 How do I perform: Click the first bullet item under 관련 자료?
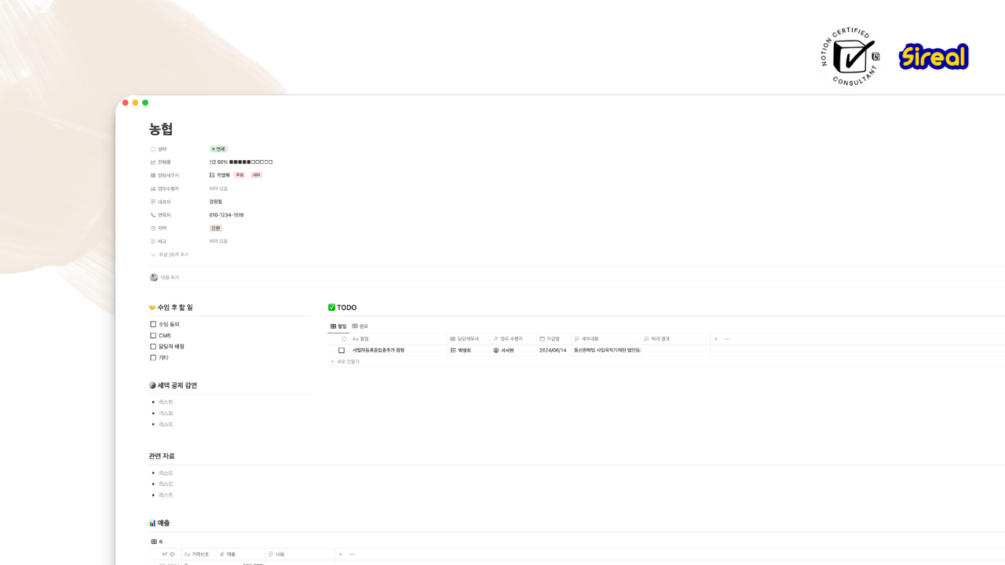[166, 473]
